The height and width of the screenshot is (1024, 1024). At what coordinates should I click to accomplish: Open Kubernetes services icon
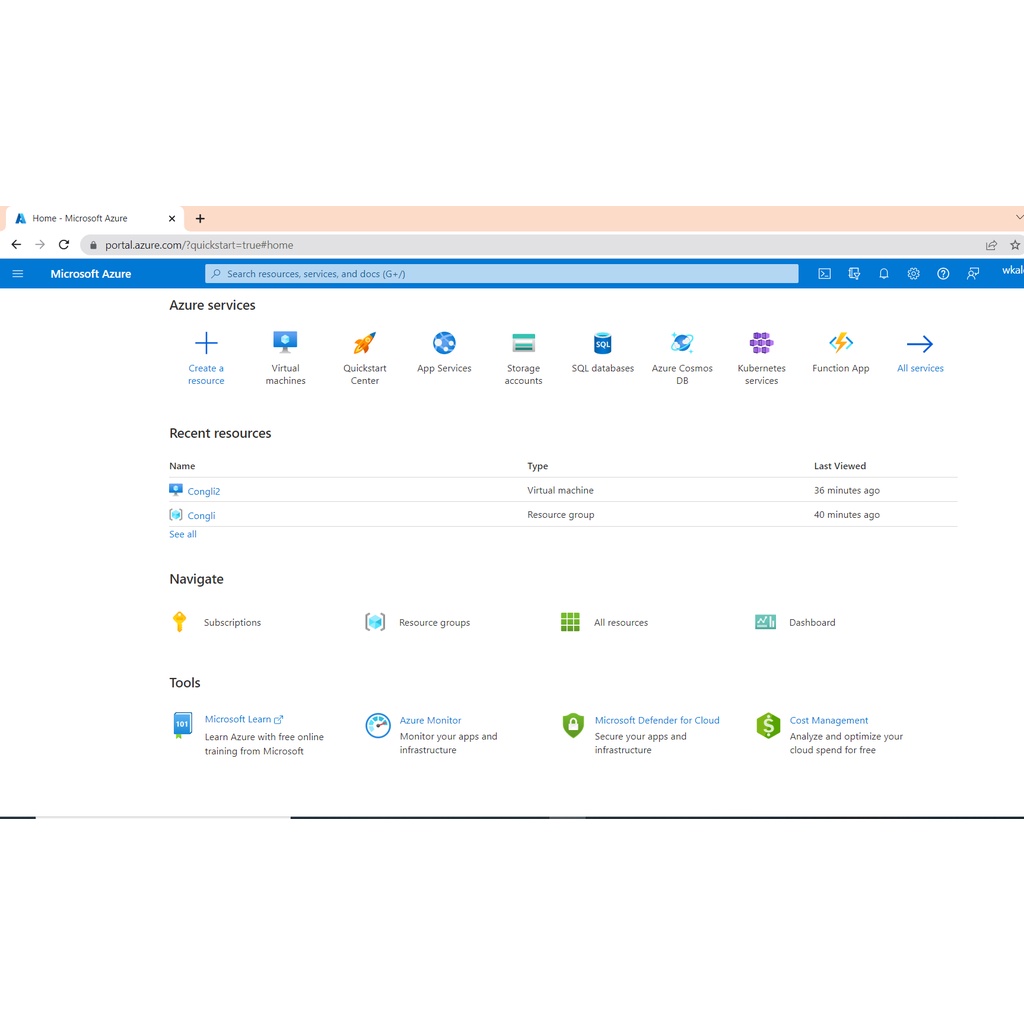(x=761, y=343)
